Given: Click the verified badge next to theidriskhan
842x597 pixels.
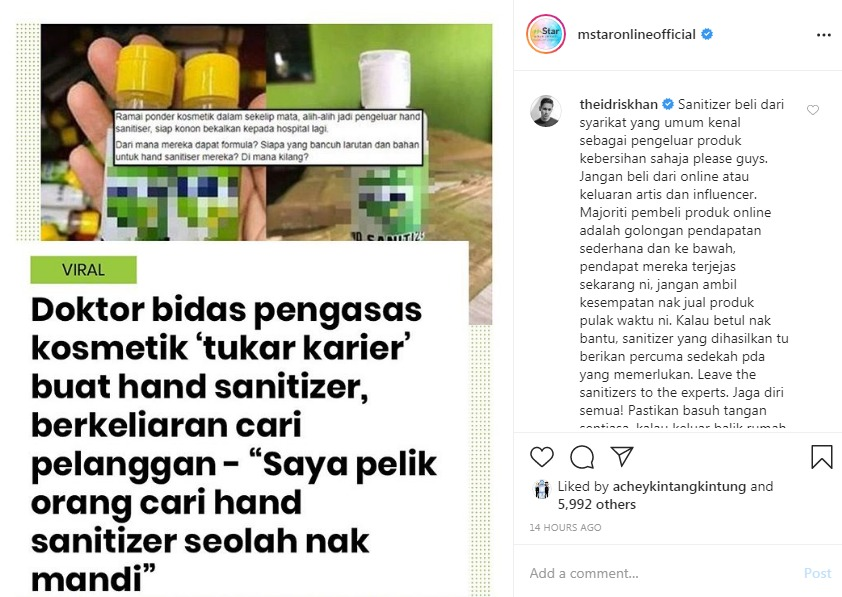Looking at the screenshot, I should (668, 104).
